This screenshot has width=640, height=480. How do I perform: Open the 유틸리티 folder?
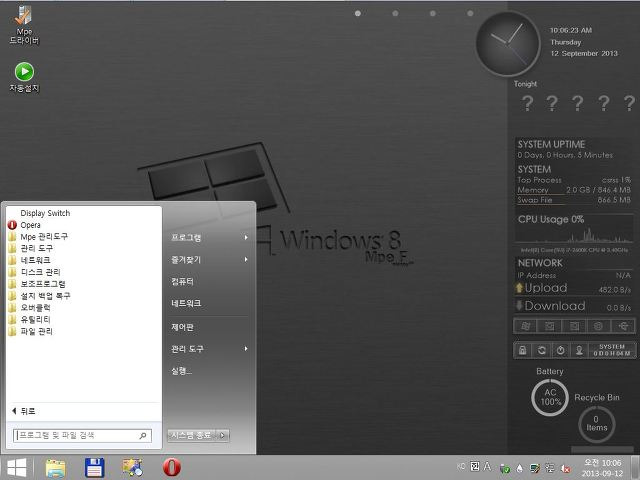[x=29, y=319]
